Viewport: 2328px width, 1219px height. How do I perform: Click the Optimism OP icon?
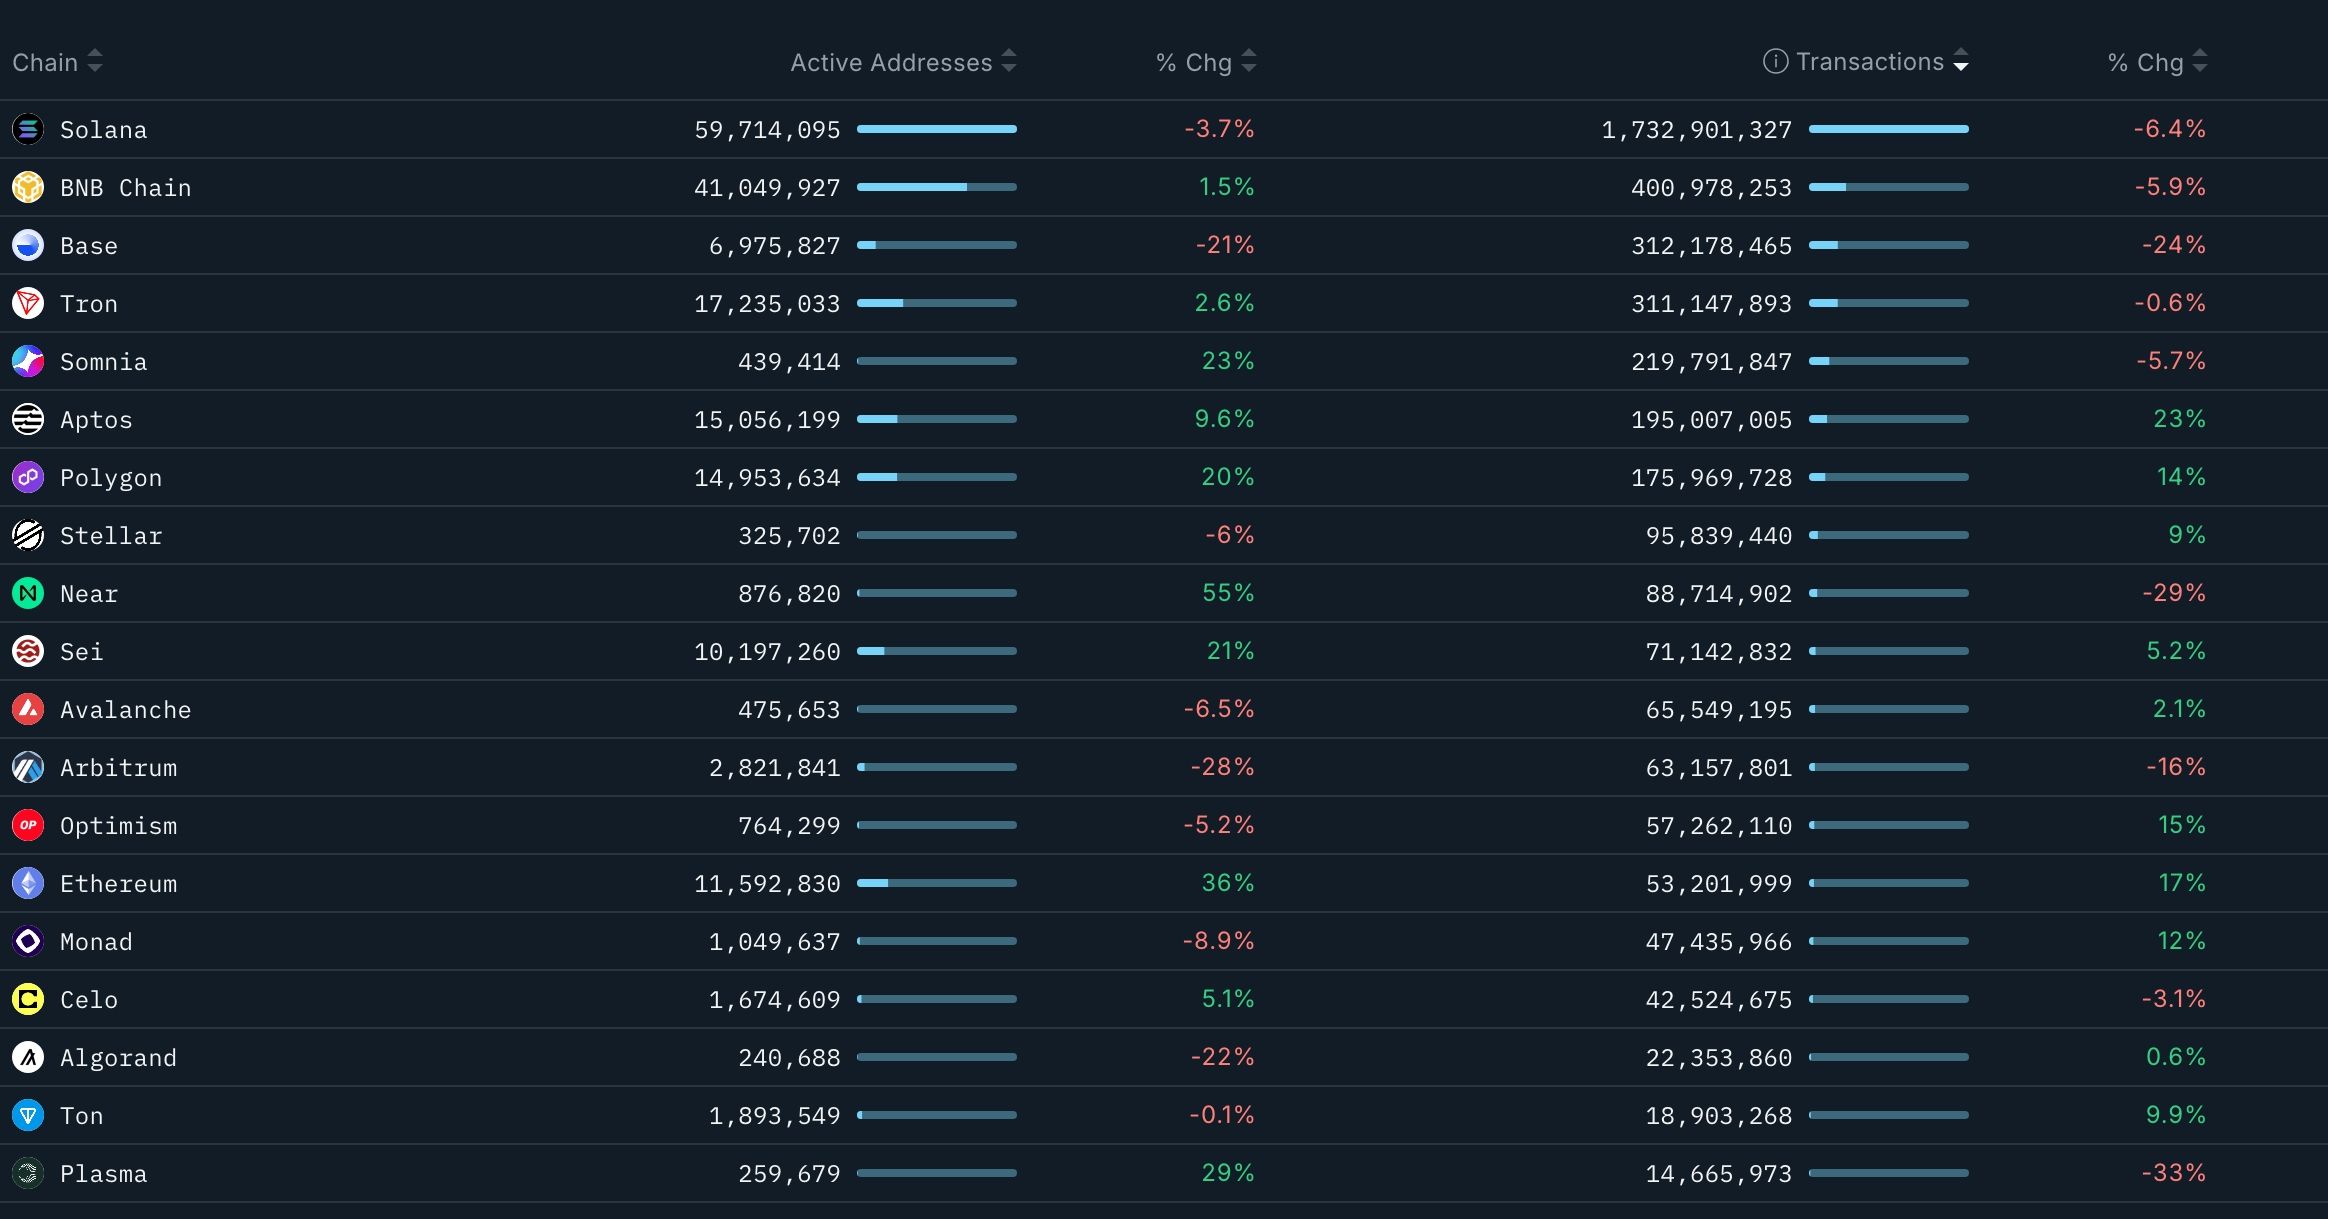pyautogui.click(x=28, y=825)
